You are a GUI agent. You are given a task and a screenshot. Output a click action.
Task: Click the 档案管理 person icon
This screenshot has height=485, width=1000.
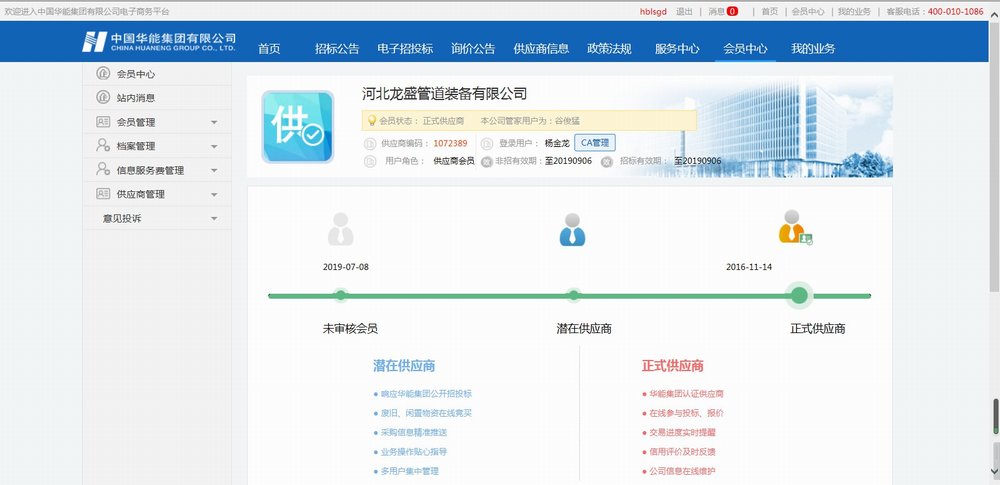103,146
